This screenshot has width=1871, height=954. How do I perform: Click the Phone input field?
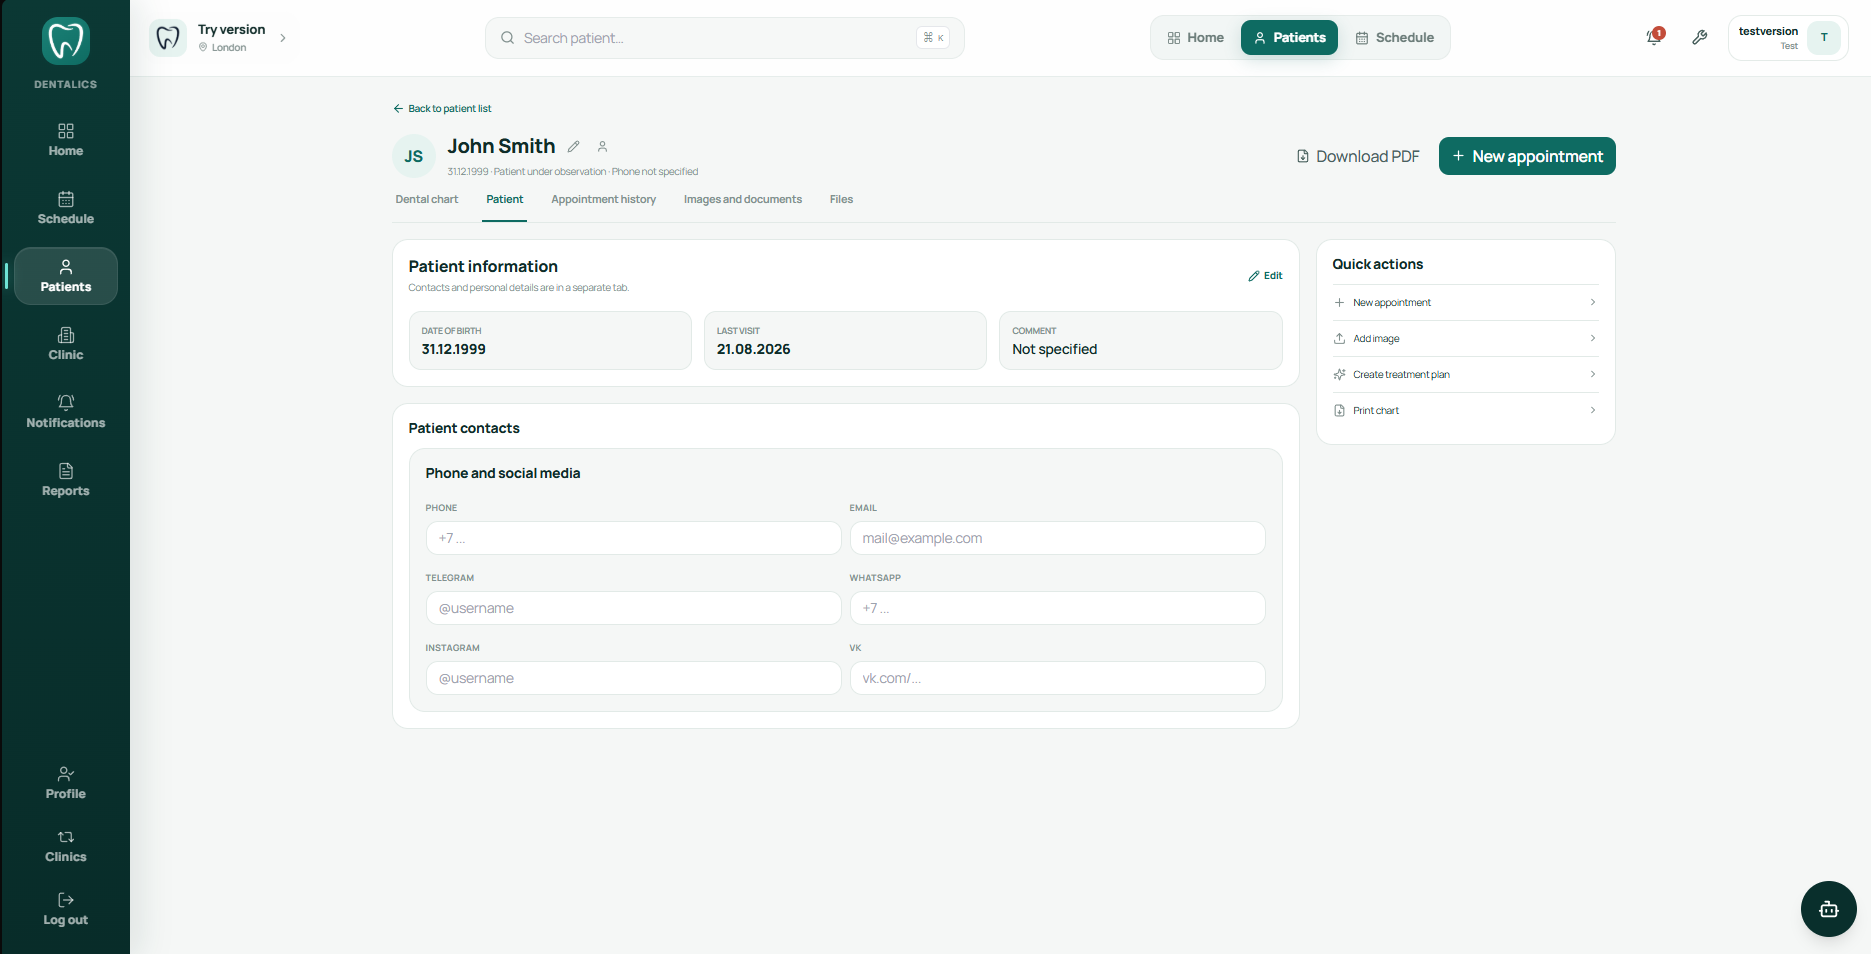pos(633,538)
